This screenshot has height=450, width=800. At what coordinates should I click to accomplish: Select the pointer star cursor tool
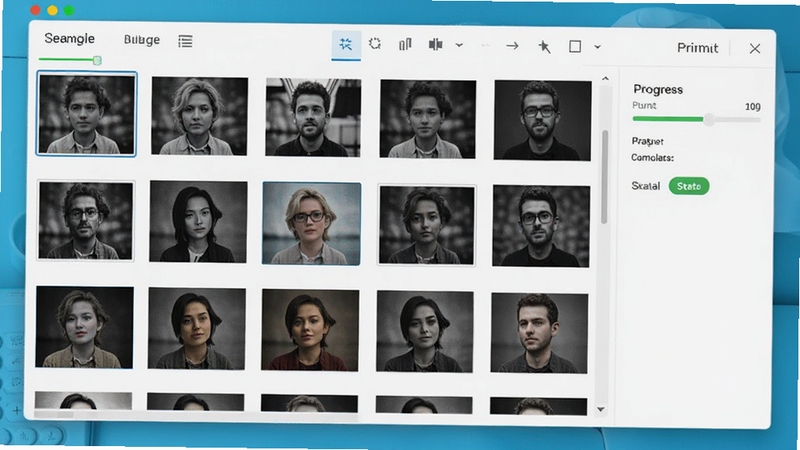coord(544,47)
